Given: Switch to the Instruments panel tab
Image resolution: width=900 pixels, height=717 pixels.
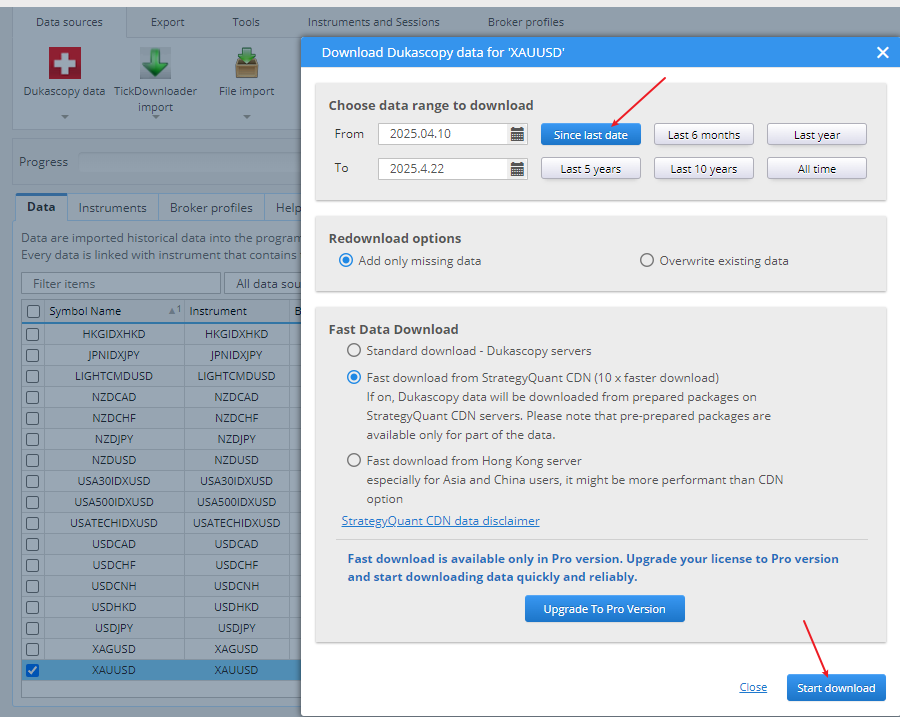Looking at the screenshot, I should pyautogui.click(x=112, y=208).
